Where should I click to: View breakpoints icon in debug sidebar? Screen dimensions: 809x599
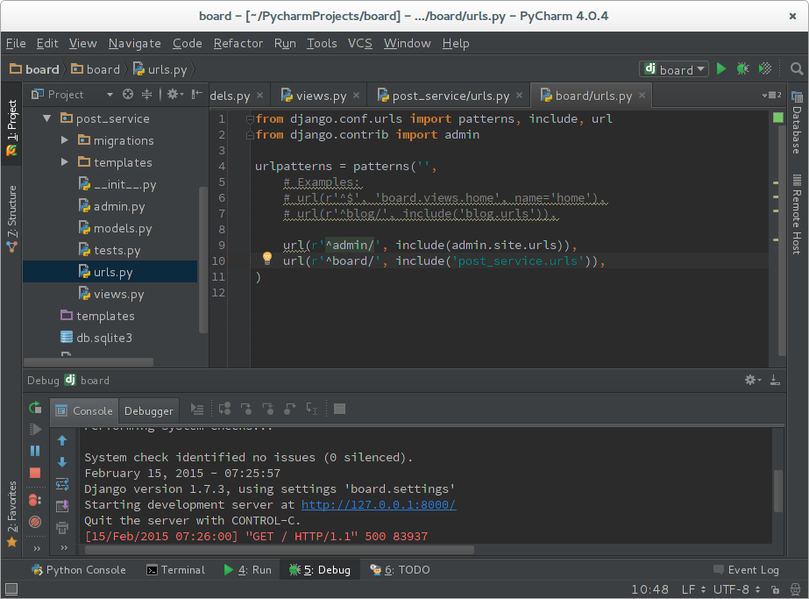point(34,500)
